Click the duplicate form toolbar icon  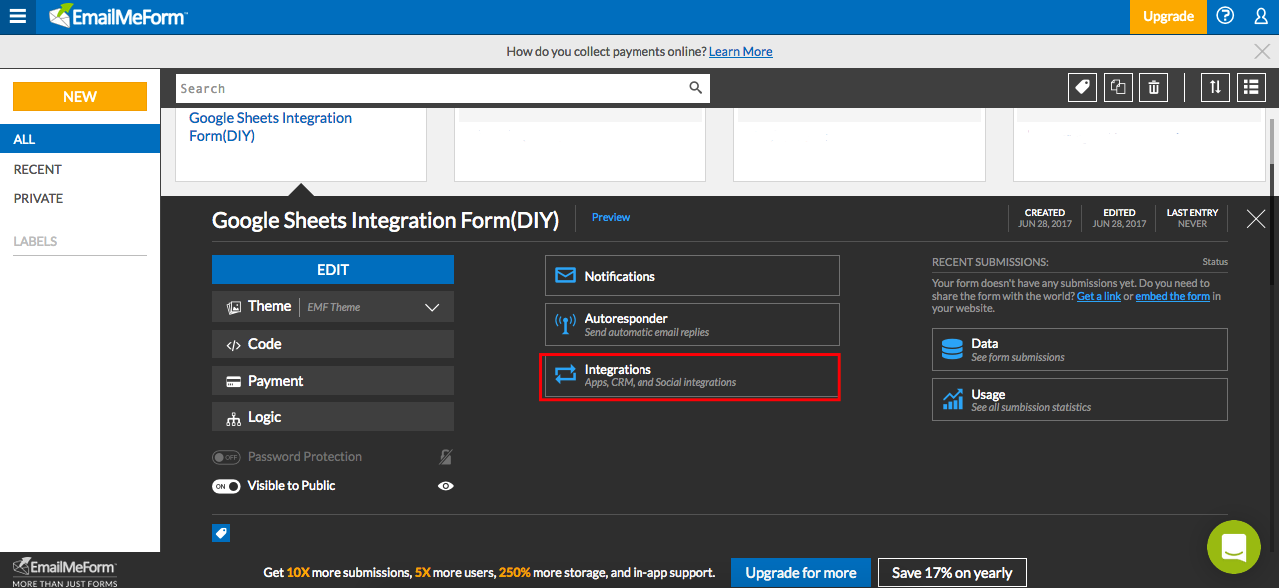(x=1118, y=88)
